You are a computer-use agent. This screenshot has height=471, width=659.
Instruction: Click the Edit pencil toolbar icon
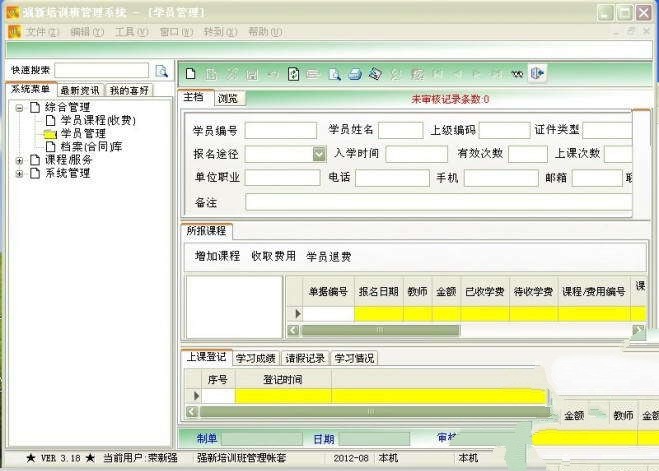tap(231, 74)
